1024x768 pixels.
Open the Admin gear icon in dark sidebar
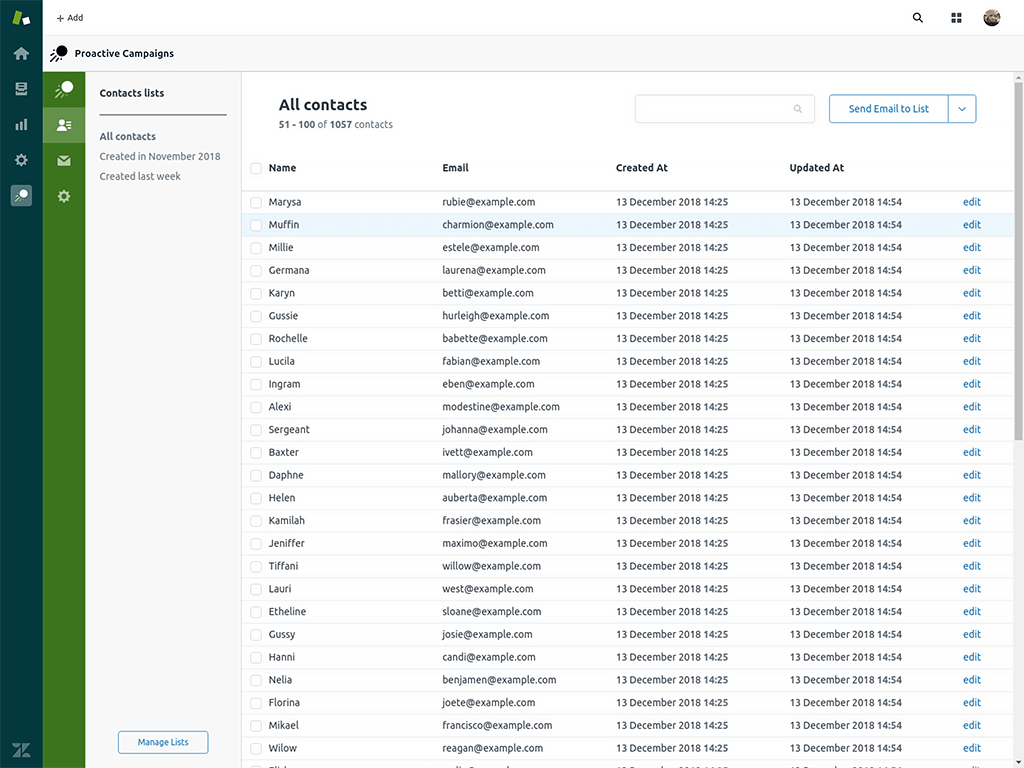click(x=21, y=160)
